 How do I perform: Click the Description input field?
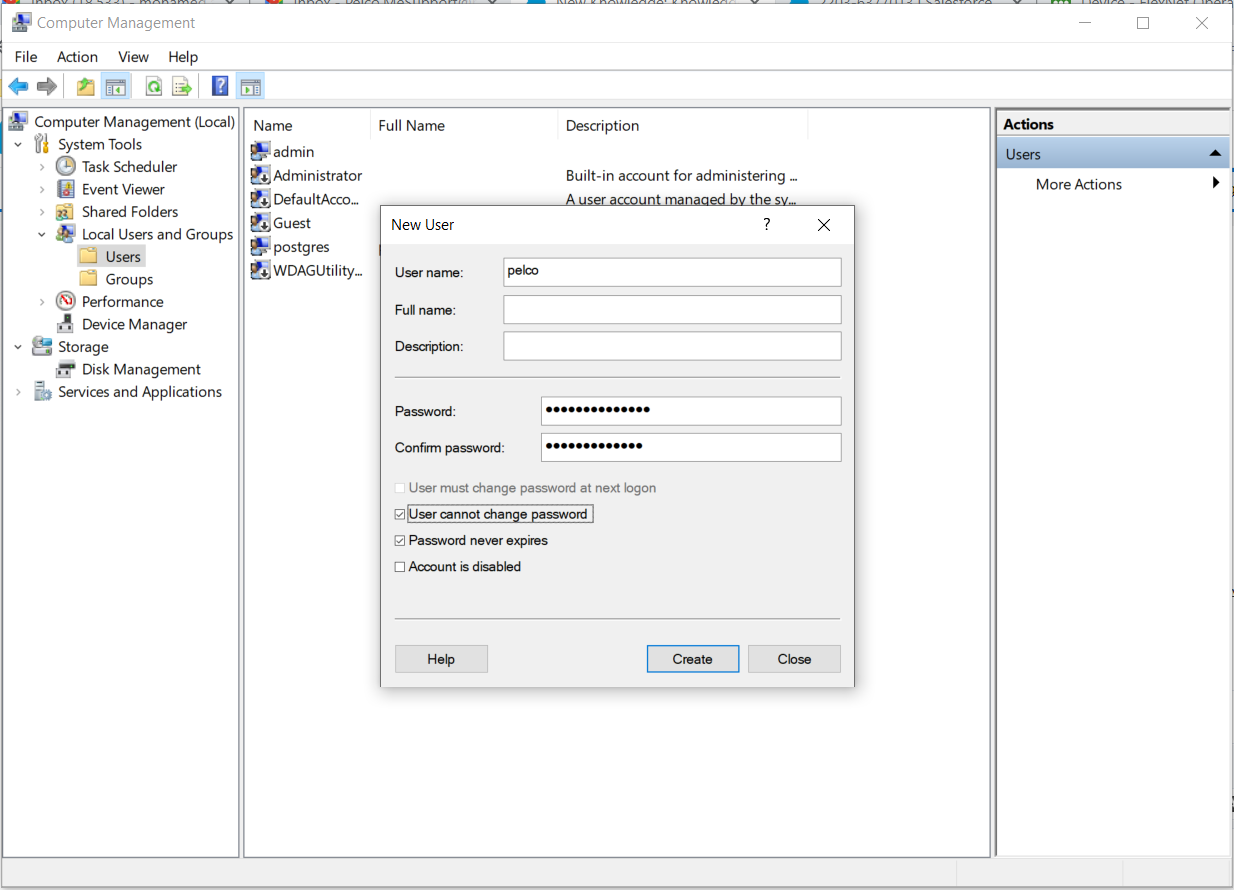[x=672, y=346]
